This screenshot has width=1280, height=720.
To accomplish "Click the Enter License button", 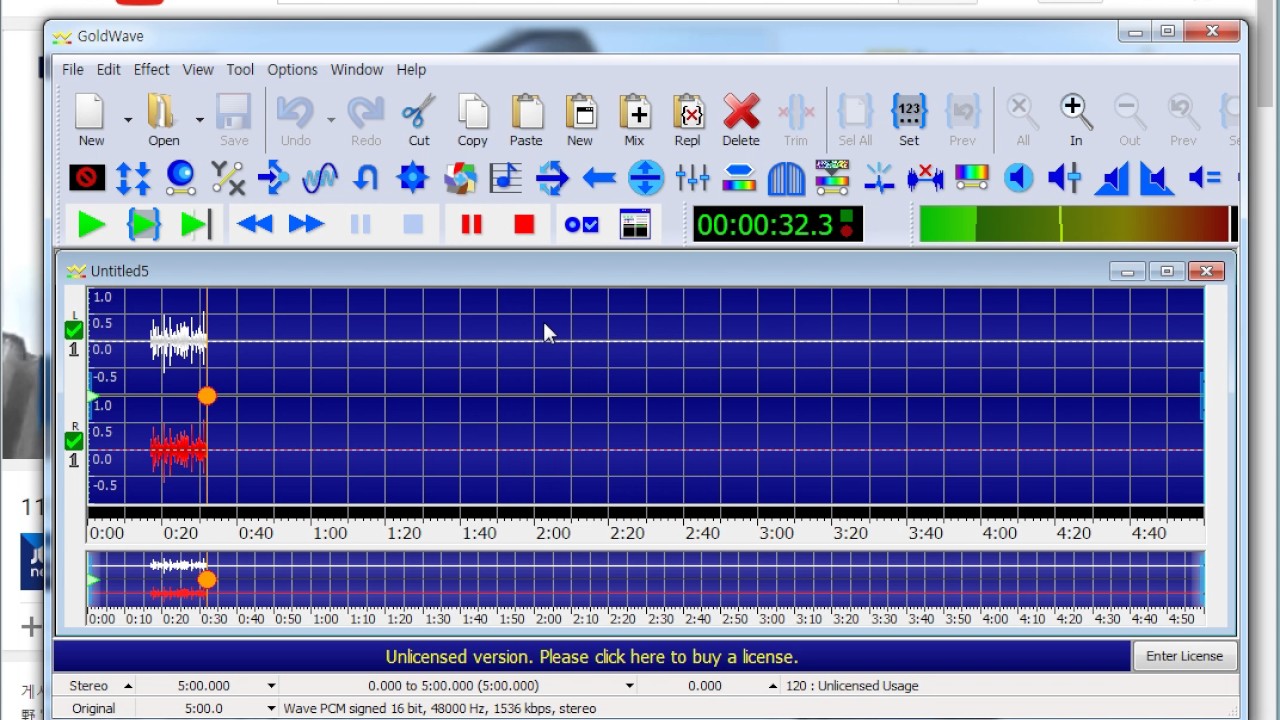I will pos(1184,656).
